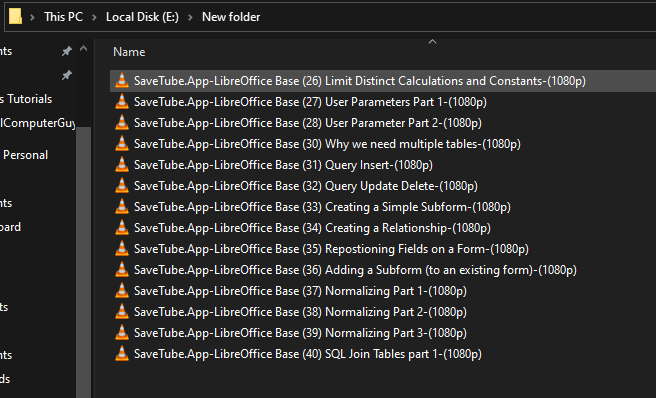Click VLC icon of Base (34) Creating a Relationship
The height and width of the screenshot is (398, 656).
pos(122,227)
